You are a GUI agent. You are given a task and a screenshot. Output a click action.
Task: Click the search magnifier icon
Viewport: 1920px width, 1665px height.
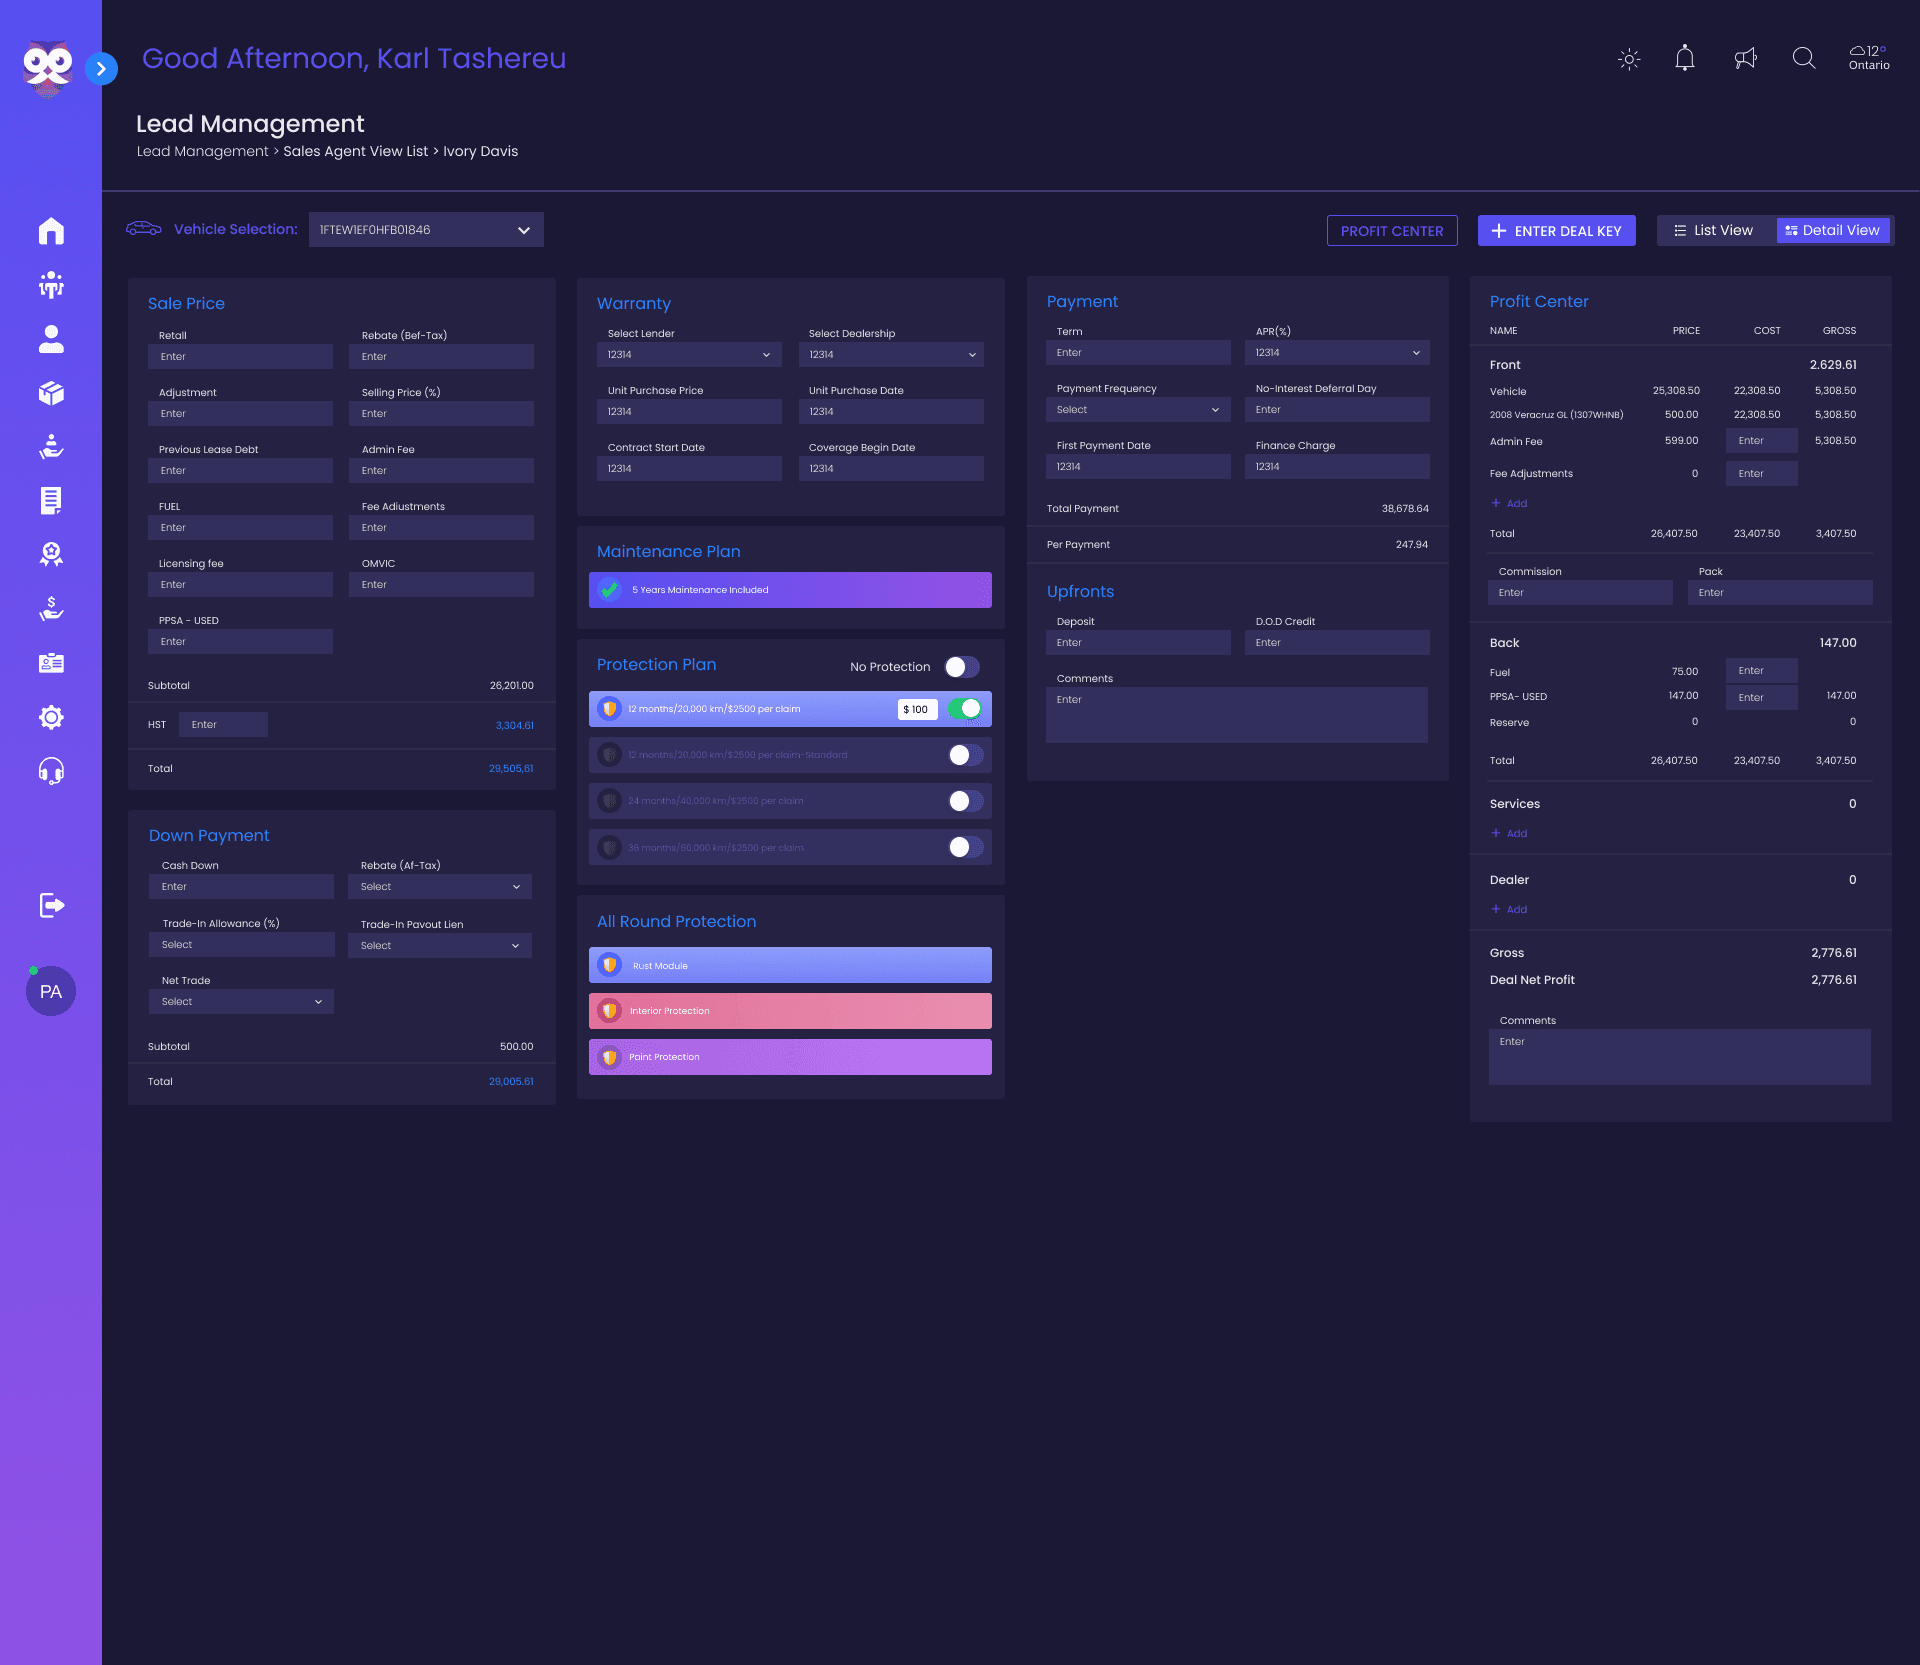(x=1804, y=58)
